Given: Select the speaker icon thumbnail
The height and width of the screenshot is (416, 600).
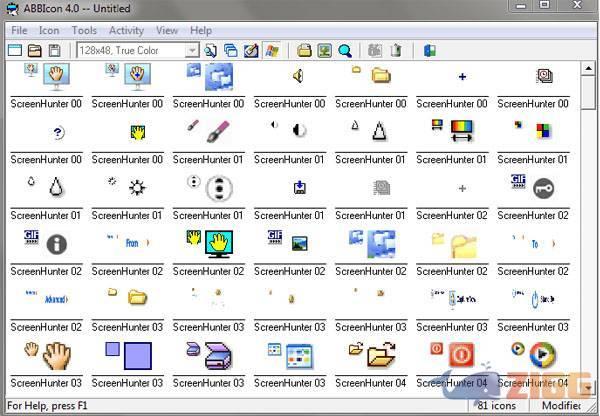Looking at the screenshot, I should tap(297, 76).
